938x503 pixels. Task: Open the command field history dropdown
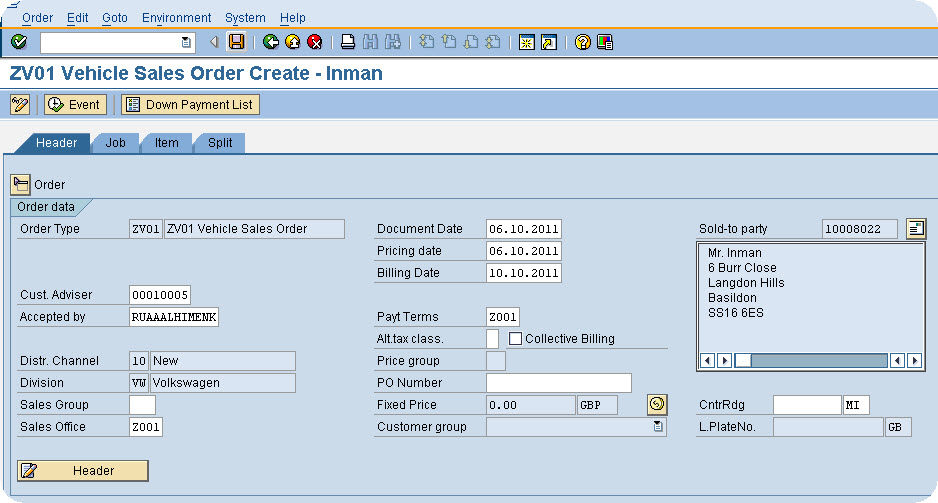186,42
